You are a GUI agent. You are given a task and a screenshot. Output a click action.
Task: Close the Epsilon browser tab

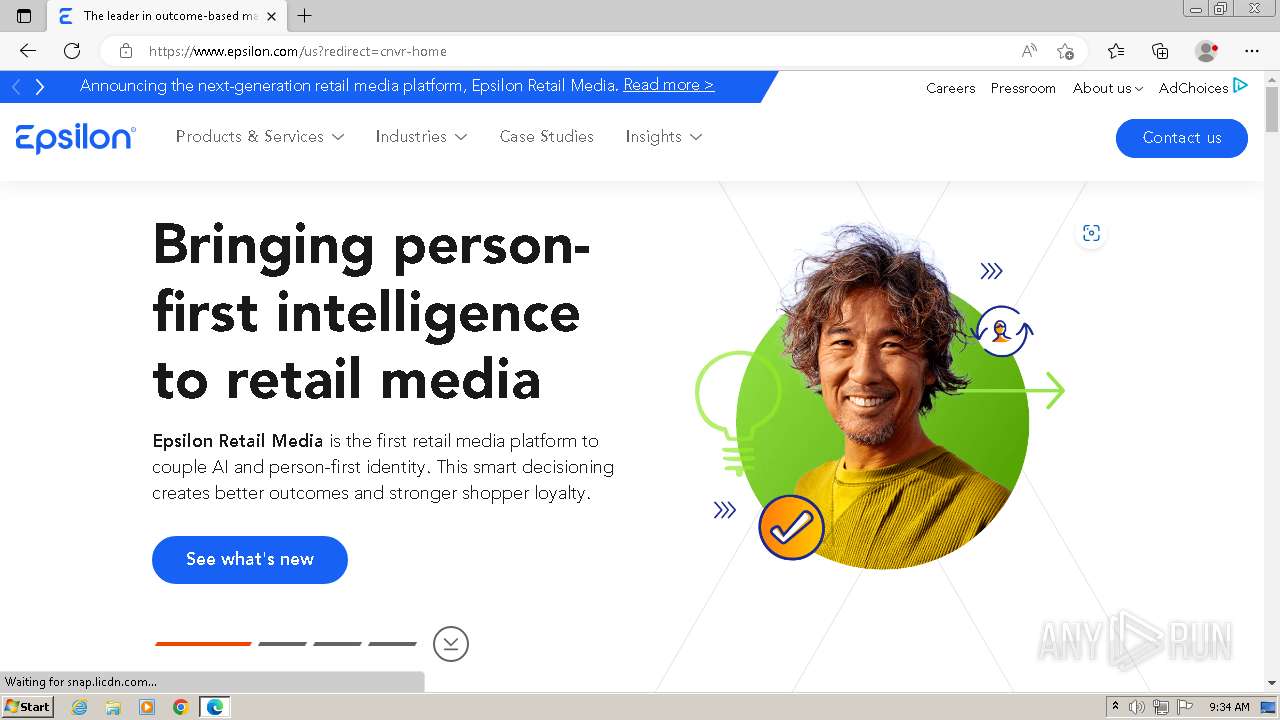click(x=271, y=16)
